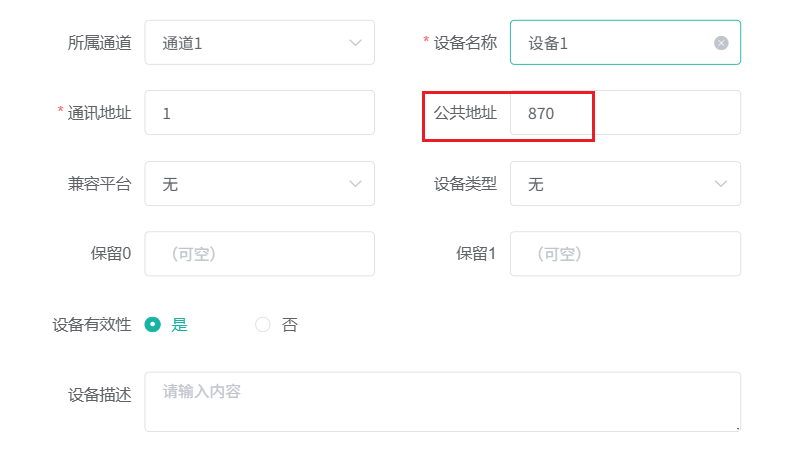Click the 设备描述 label

(x=100, y=394)
